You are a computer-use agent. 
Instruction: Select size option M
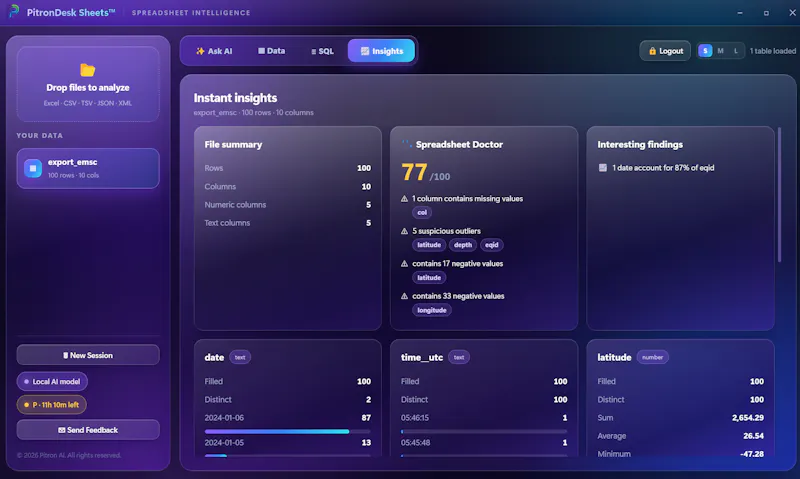(720, 51)
